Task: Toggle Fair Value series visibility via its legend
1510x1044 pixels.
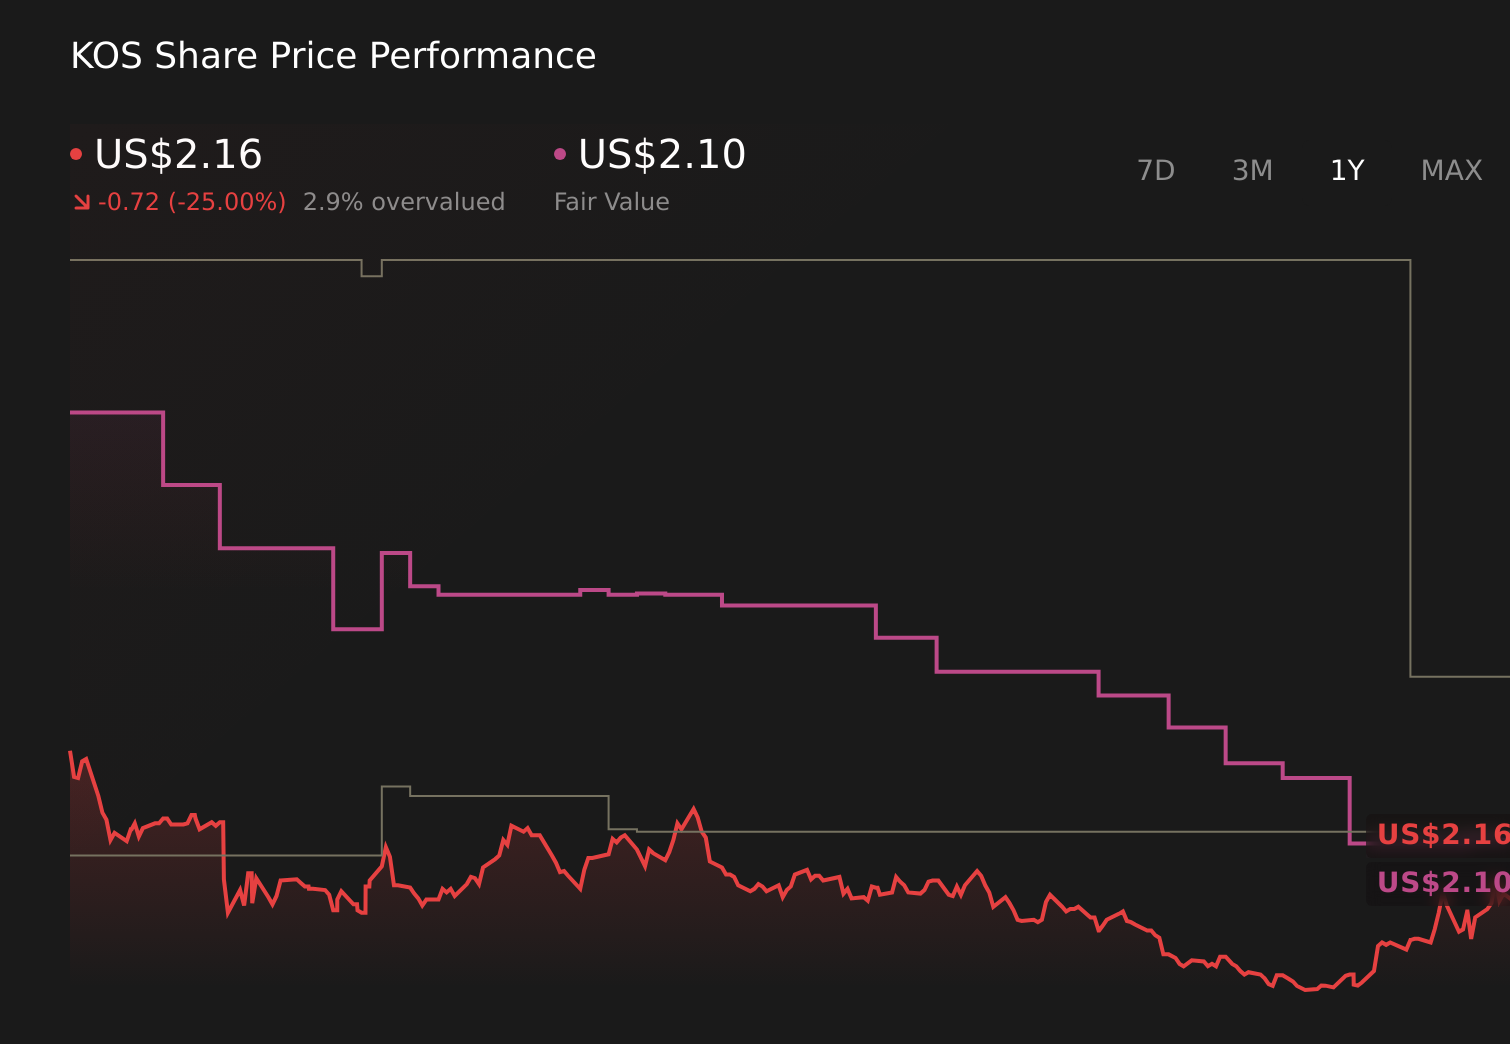Action: (x=663, y=155)
